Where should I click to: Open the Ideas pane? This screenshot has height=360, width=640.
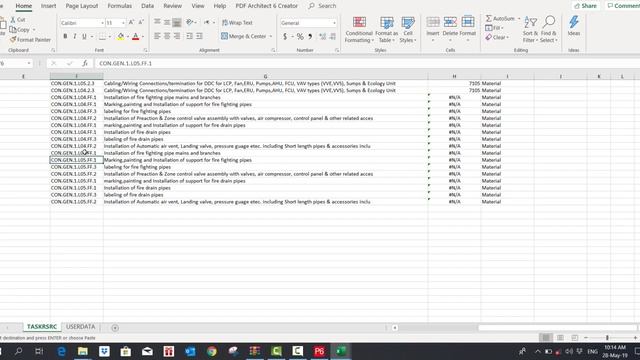573,26
